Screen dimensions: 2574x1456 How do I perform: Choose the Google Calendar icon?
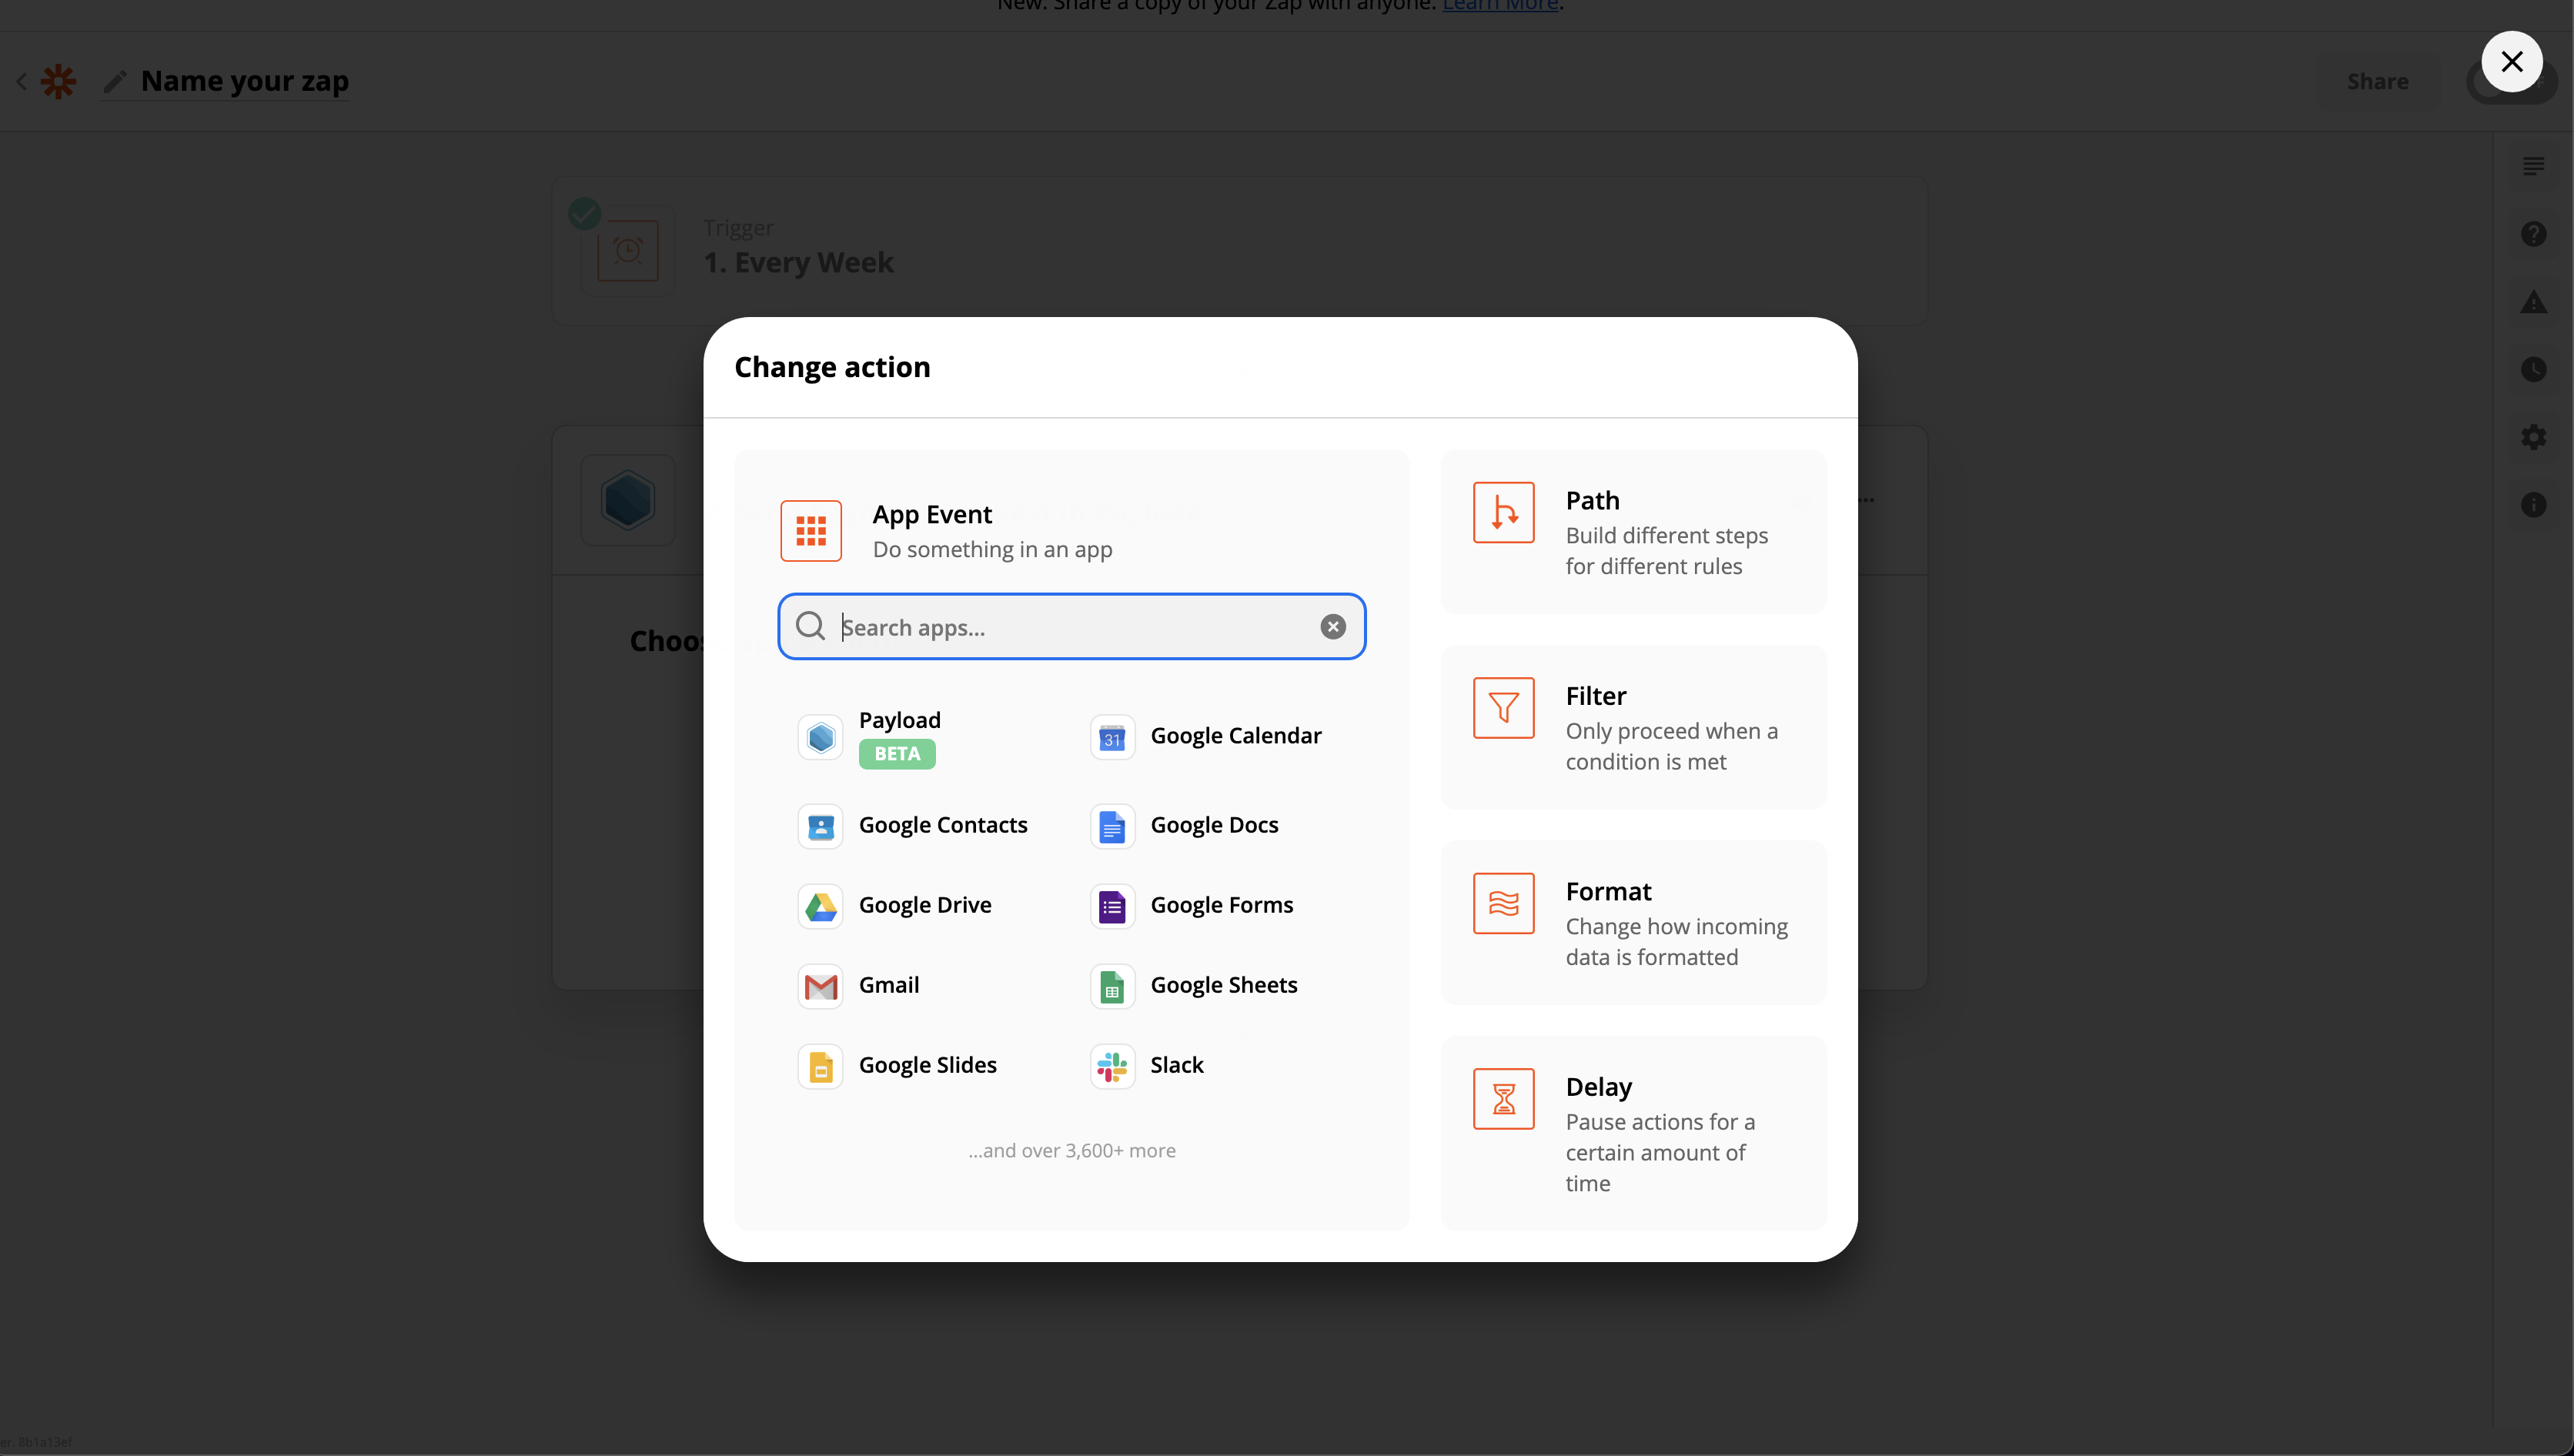[x=1112, y=738]
